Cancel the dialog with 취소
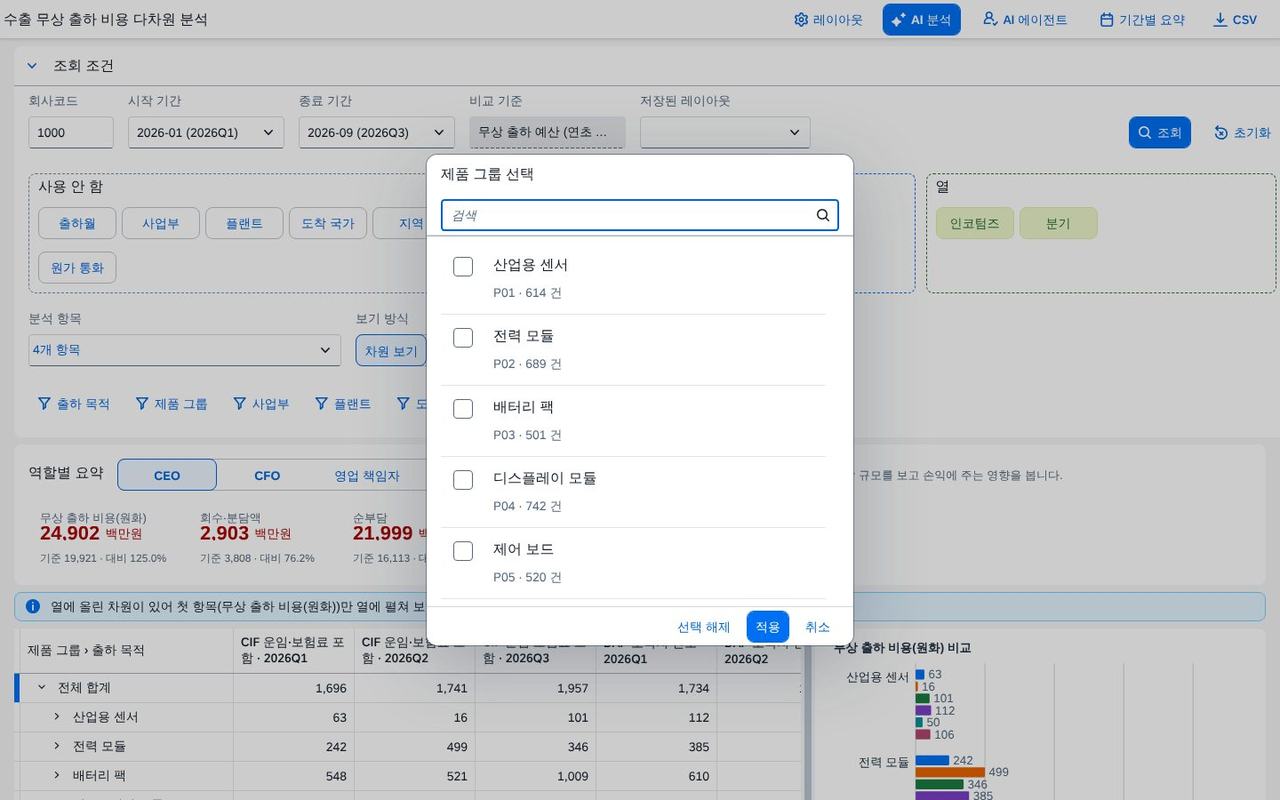The image size is (1280, 800). pos(818,627)
